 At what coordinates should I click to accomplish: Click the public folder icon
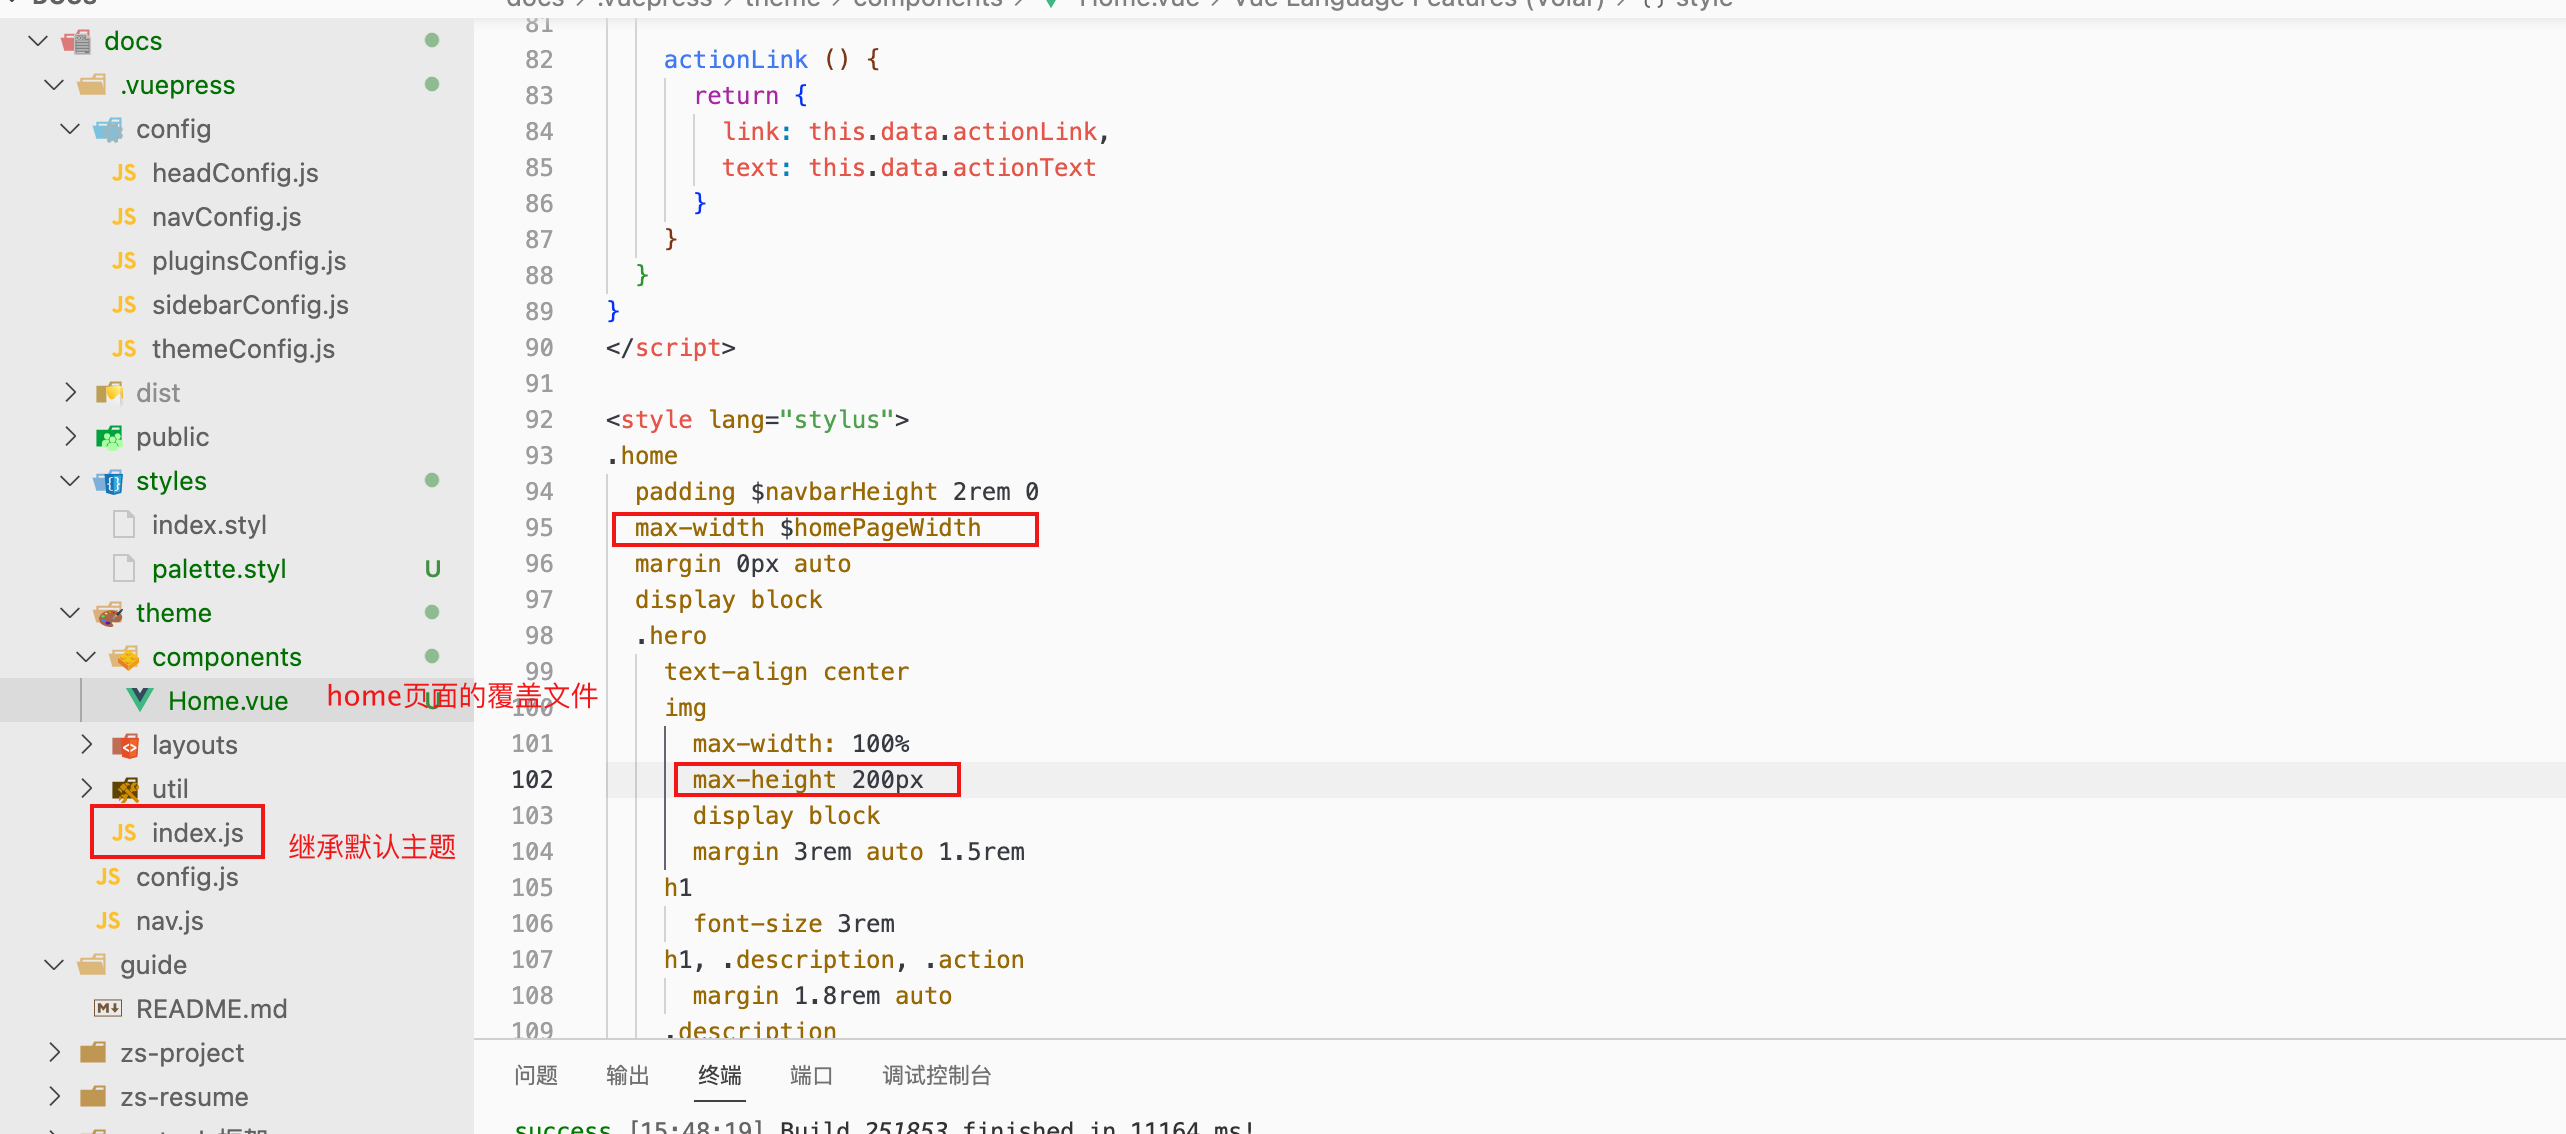pos(108,437)
